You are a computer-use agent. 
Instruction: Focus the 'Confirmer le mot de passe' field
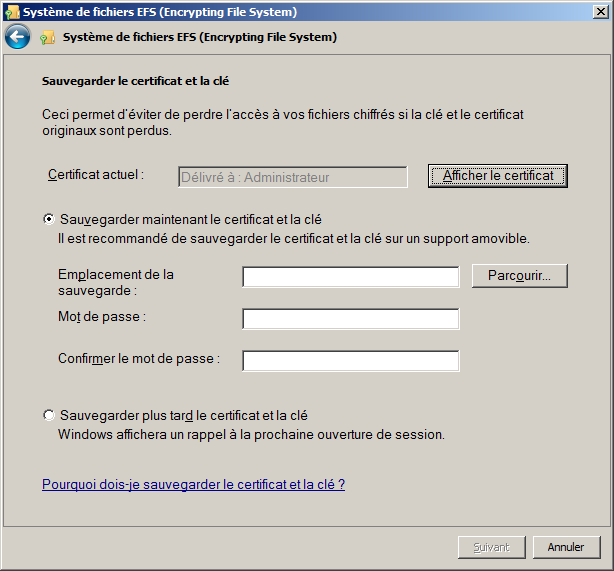pyautogui.click(x=350, y=361)
